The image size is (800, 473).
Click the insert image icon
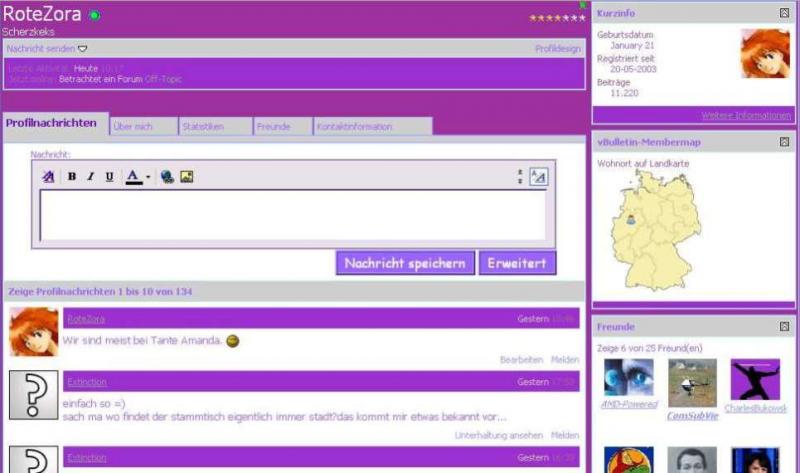point(186,177)
